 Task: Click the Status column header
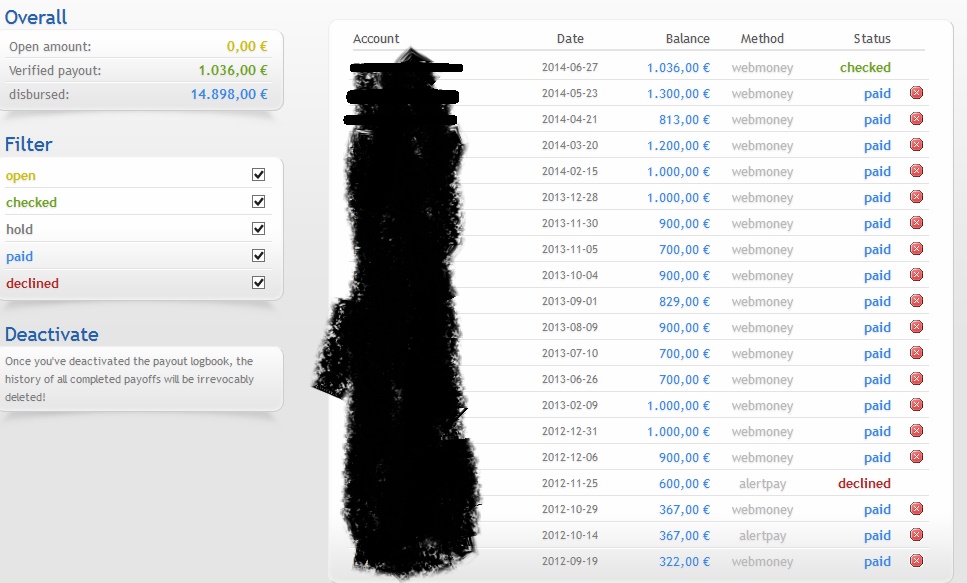(872, 38)
